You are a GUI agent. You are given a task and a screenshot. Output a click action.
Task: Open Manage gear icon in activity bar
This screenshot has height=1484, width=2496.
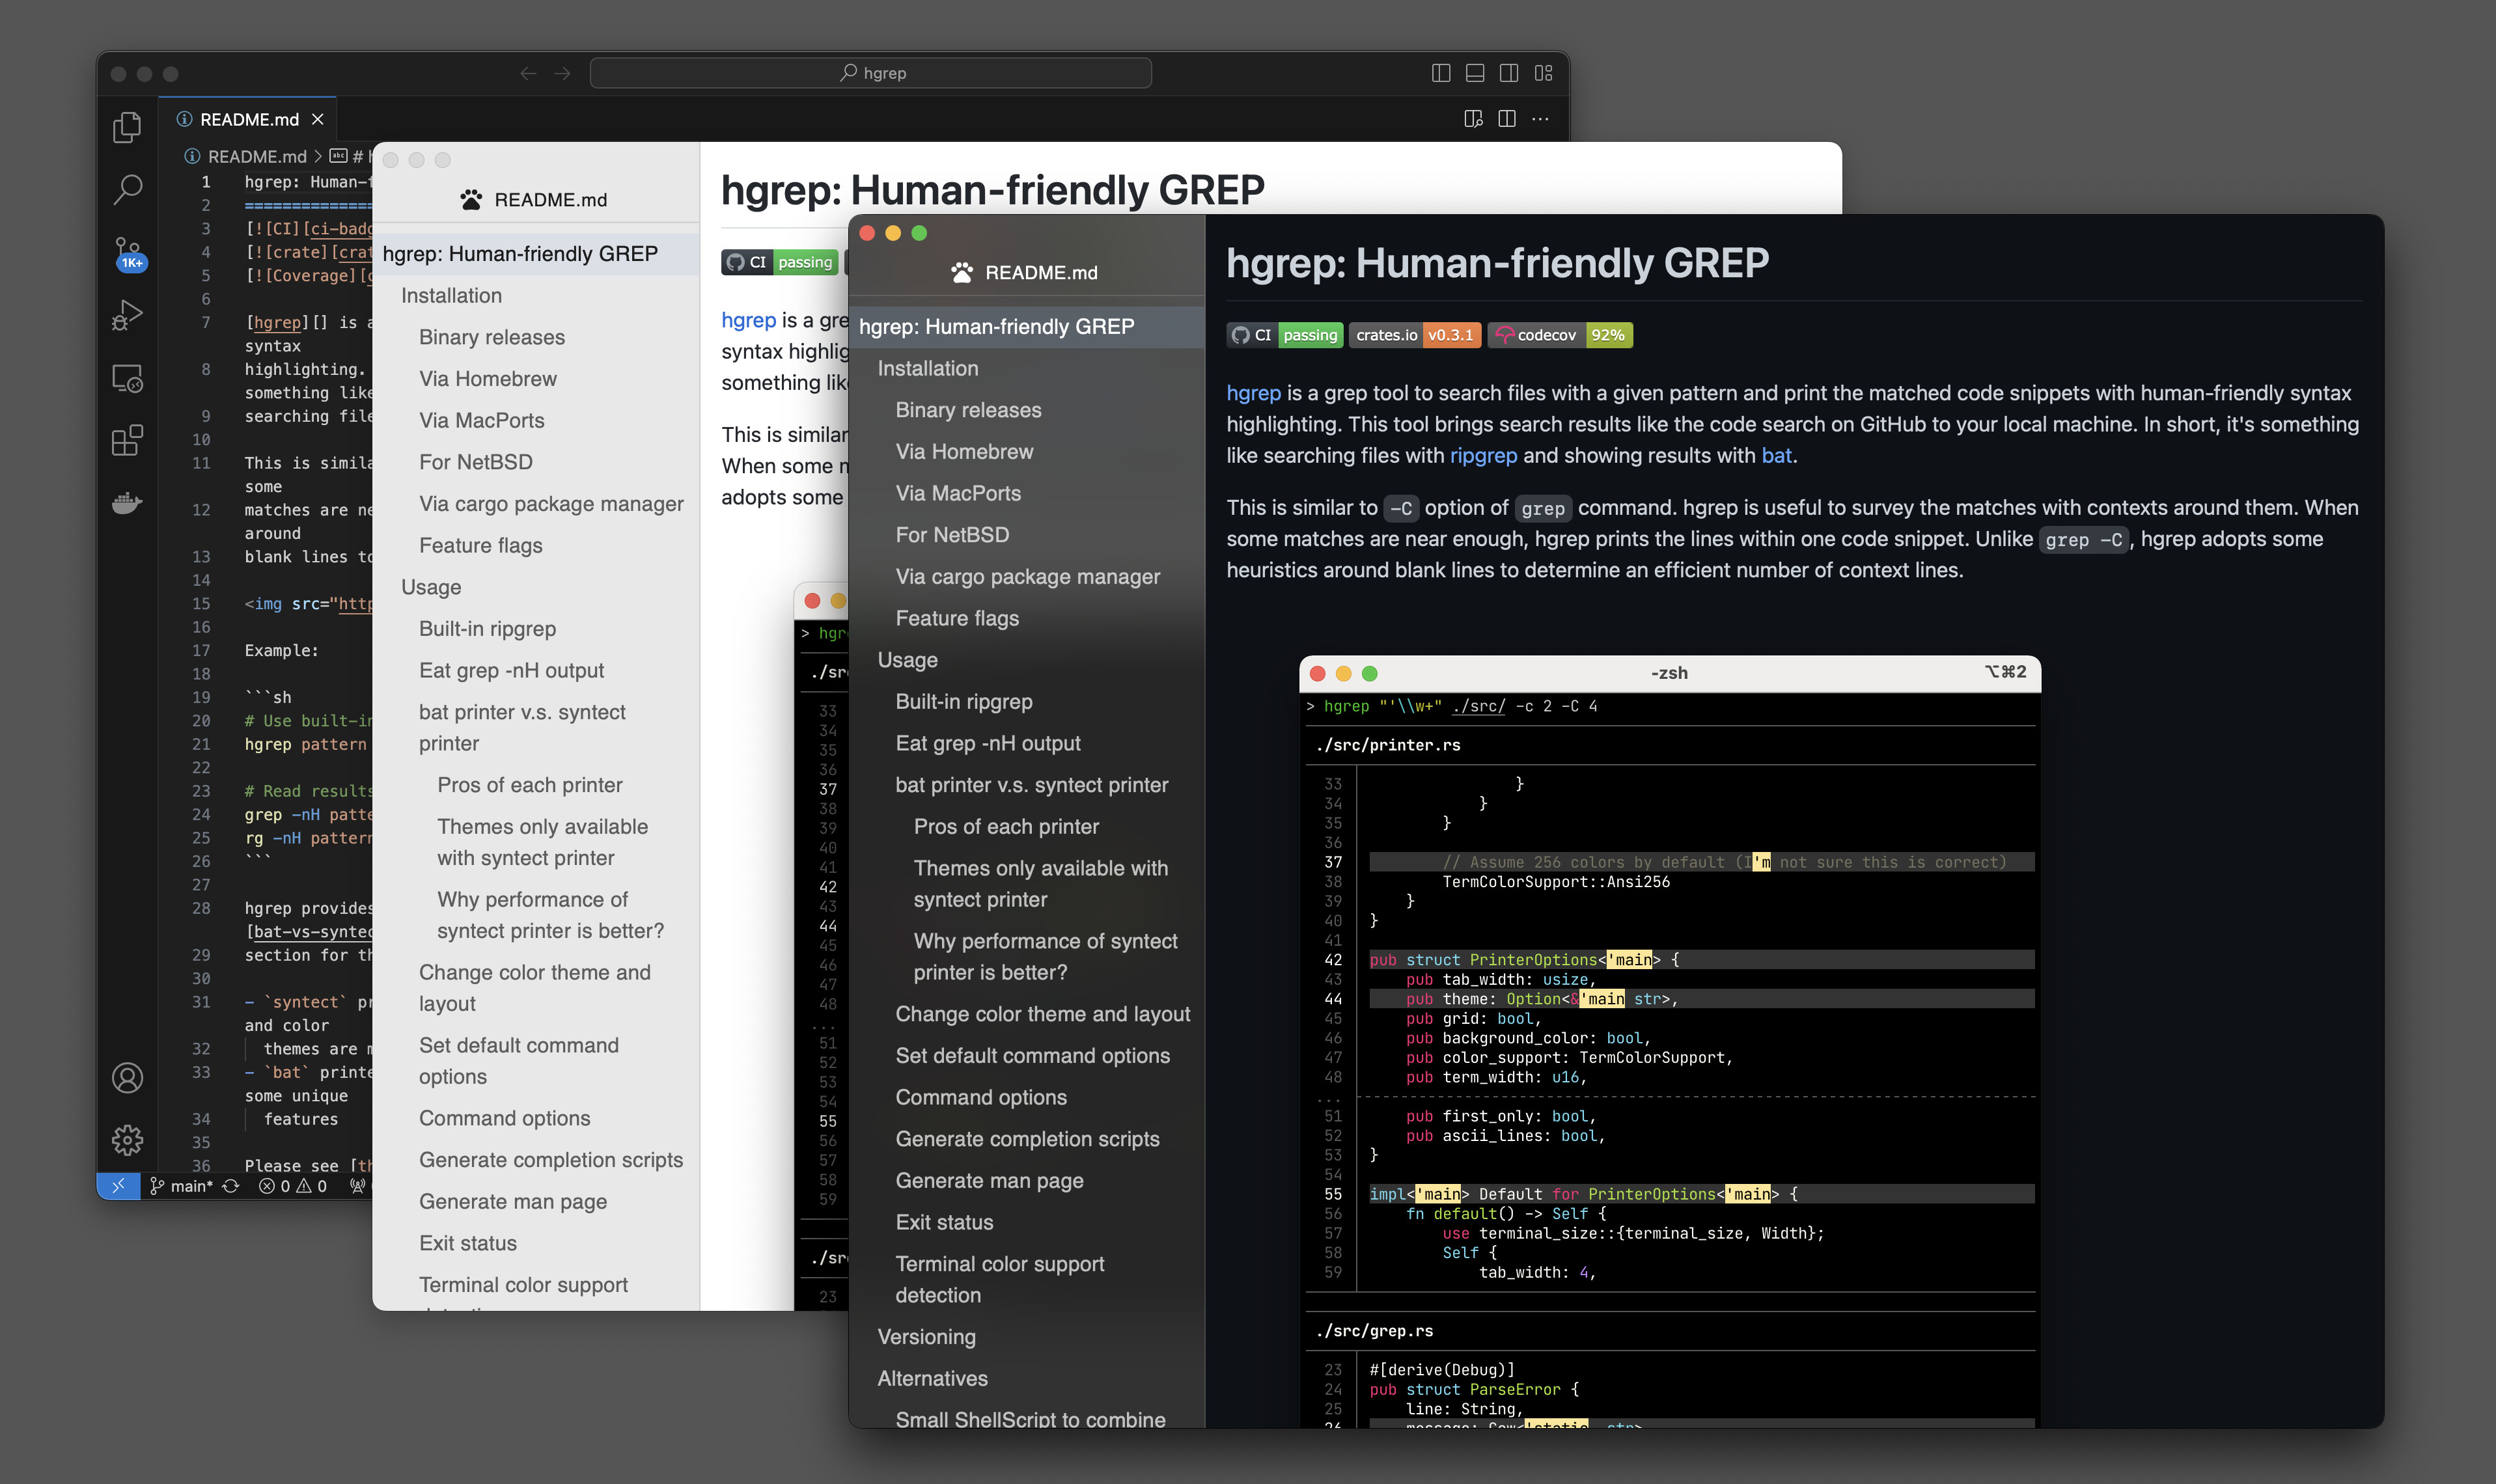pyautogui.click(x=127, y=1140)
